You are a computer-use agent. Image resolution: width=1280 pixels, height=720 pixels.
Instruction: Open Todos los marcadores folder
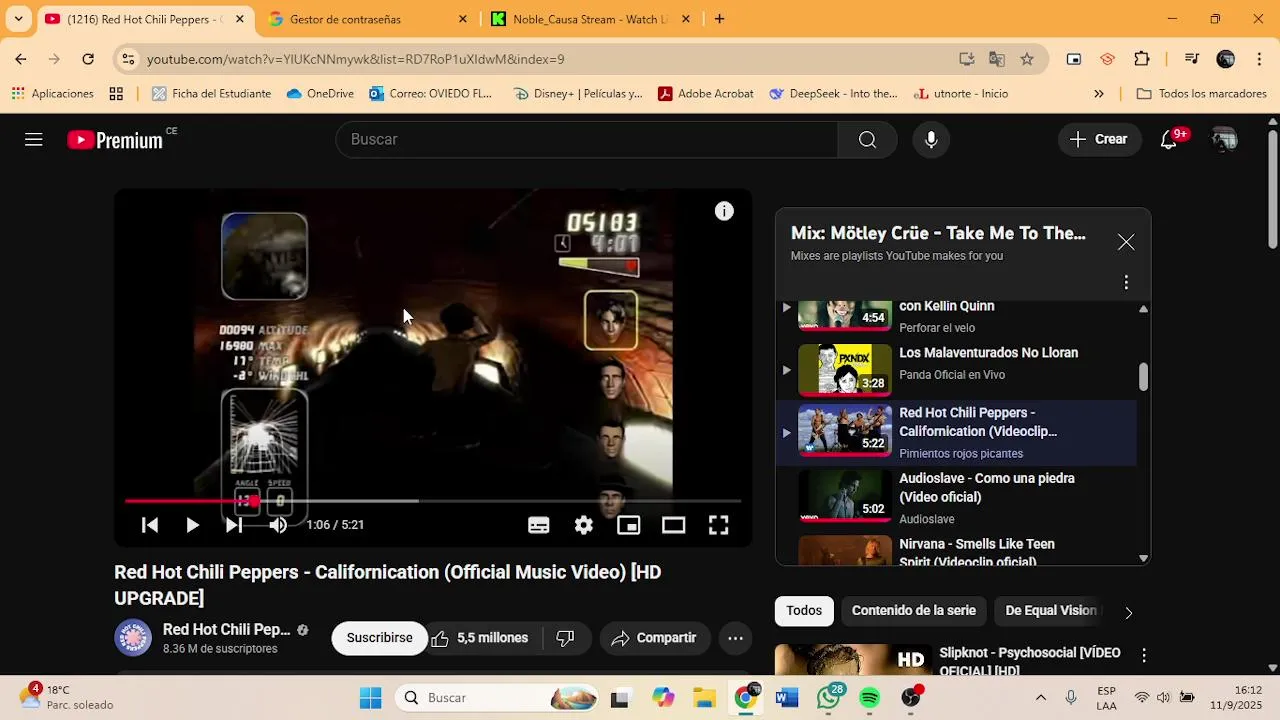(1202, 94)
